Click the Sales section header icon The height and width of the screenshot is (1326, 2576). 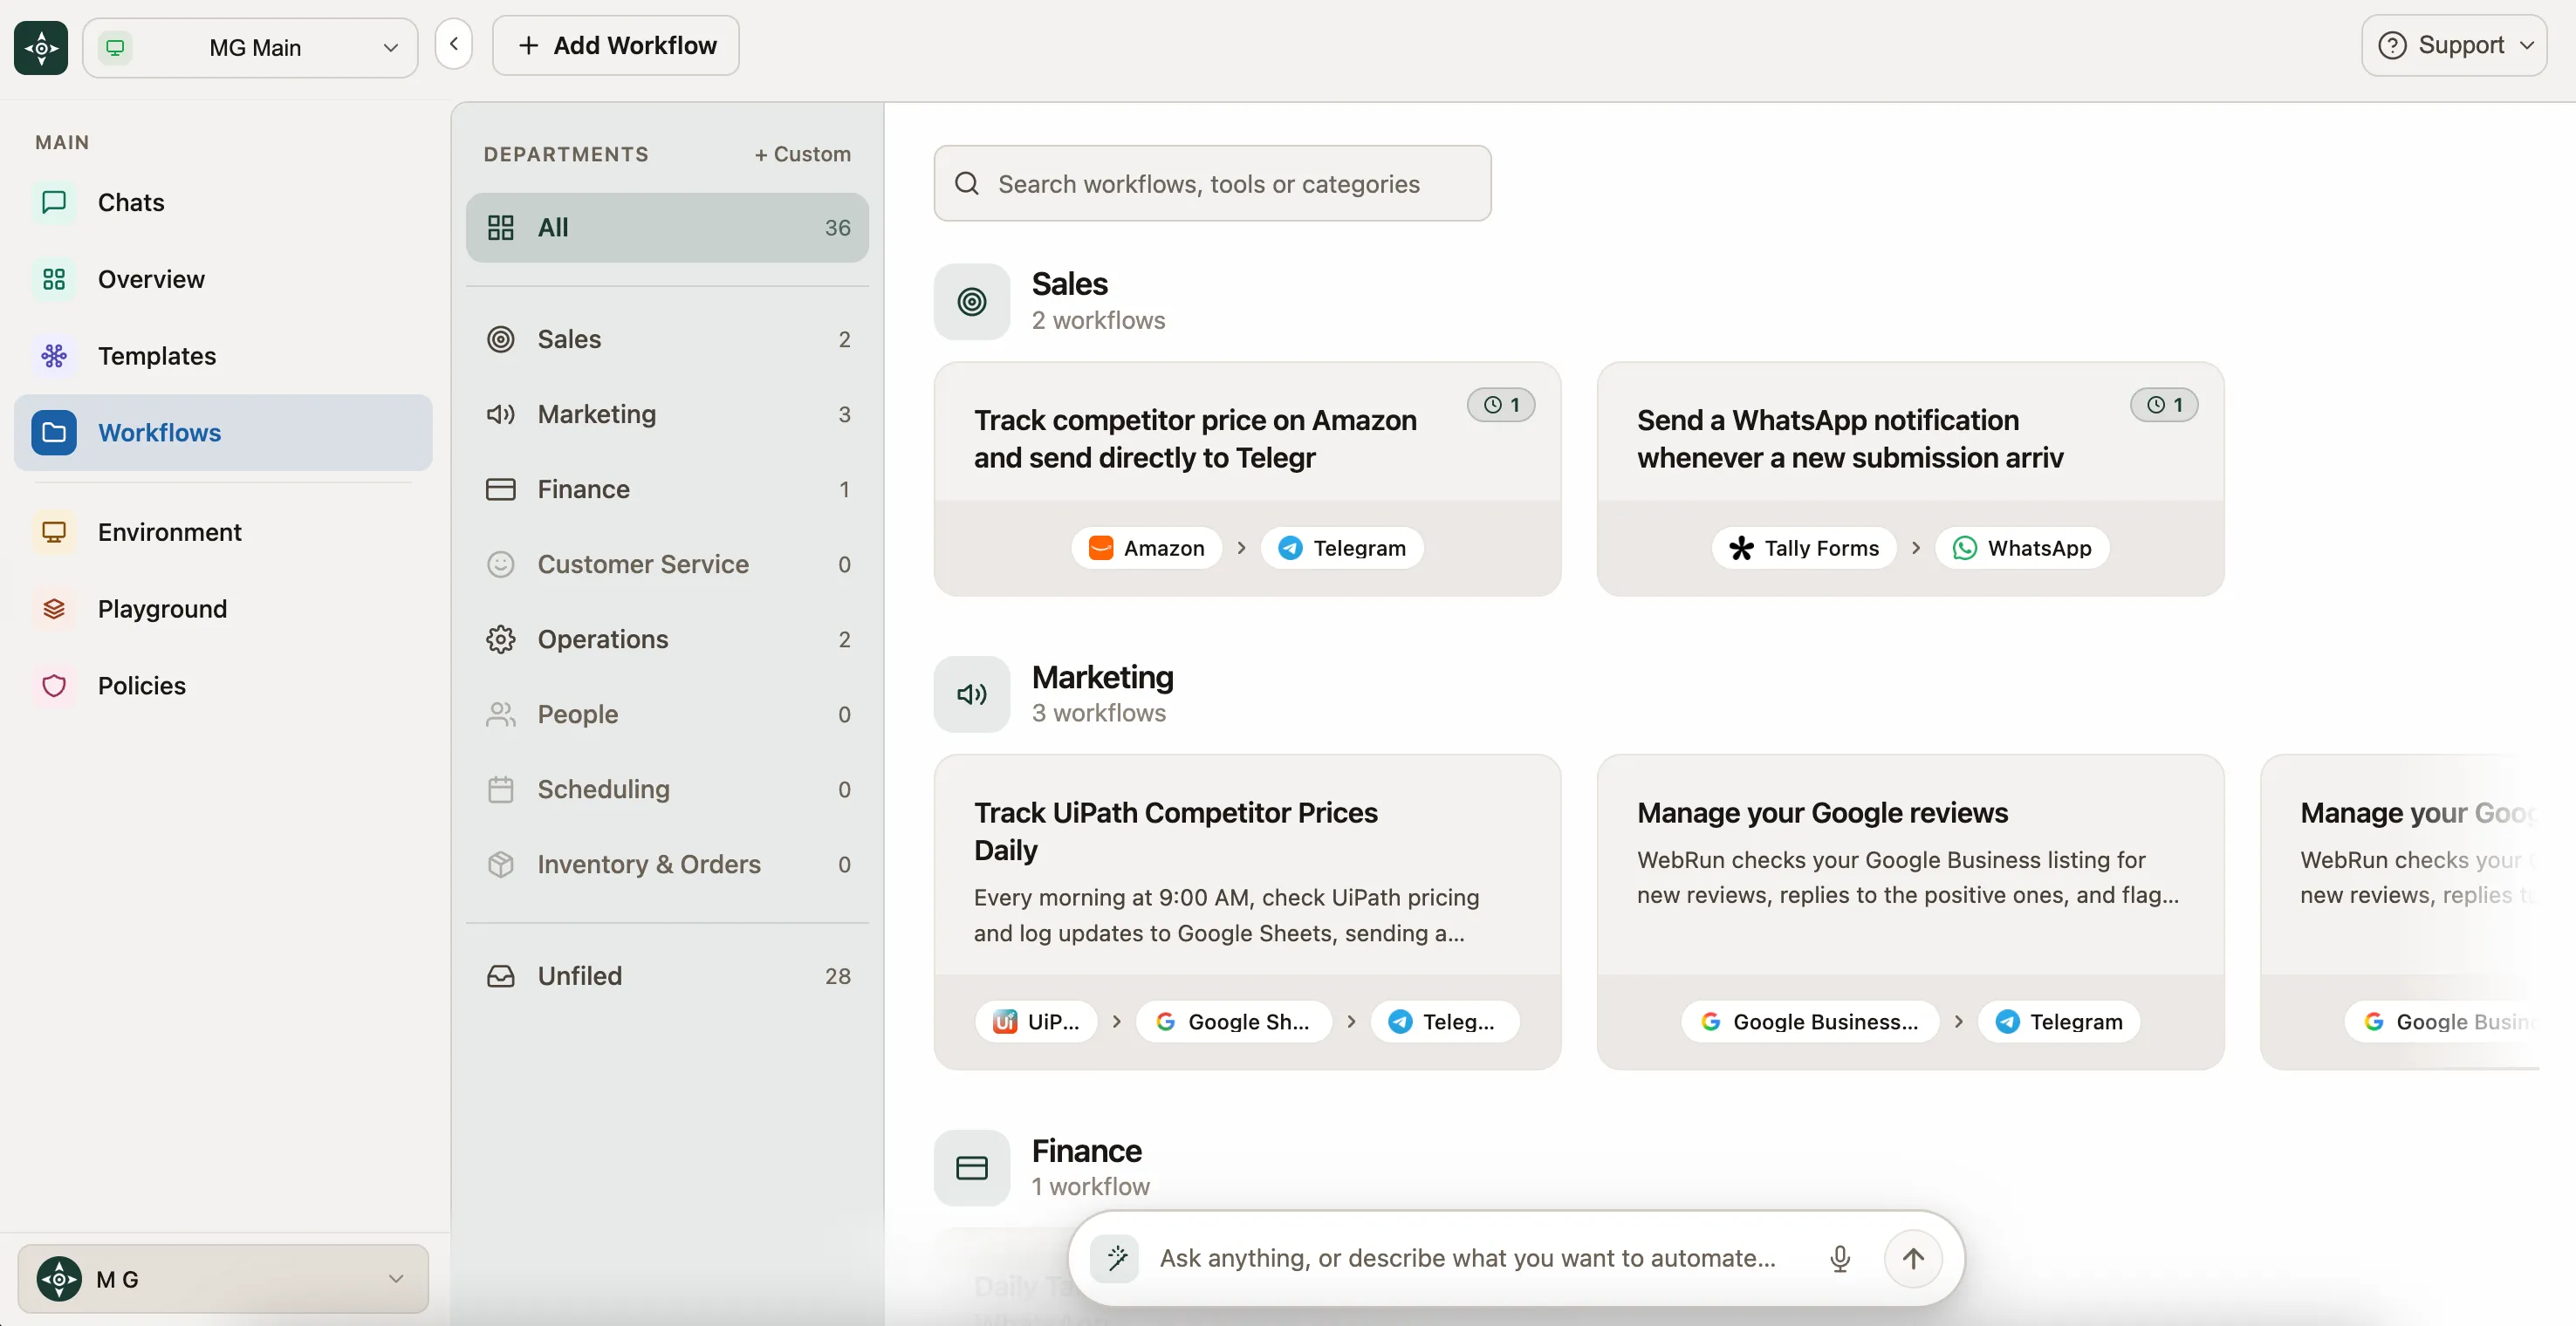972,301
